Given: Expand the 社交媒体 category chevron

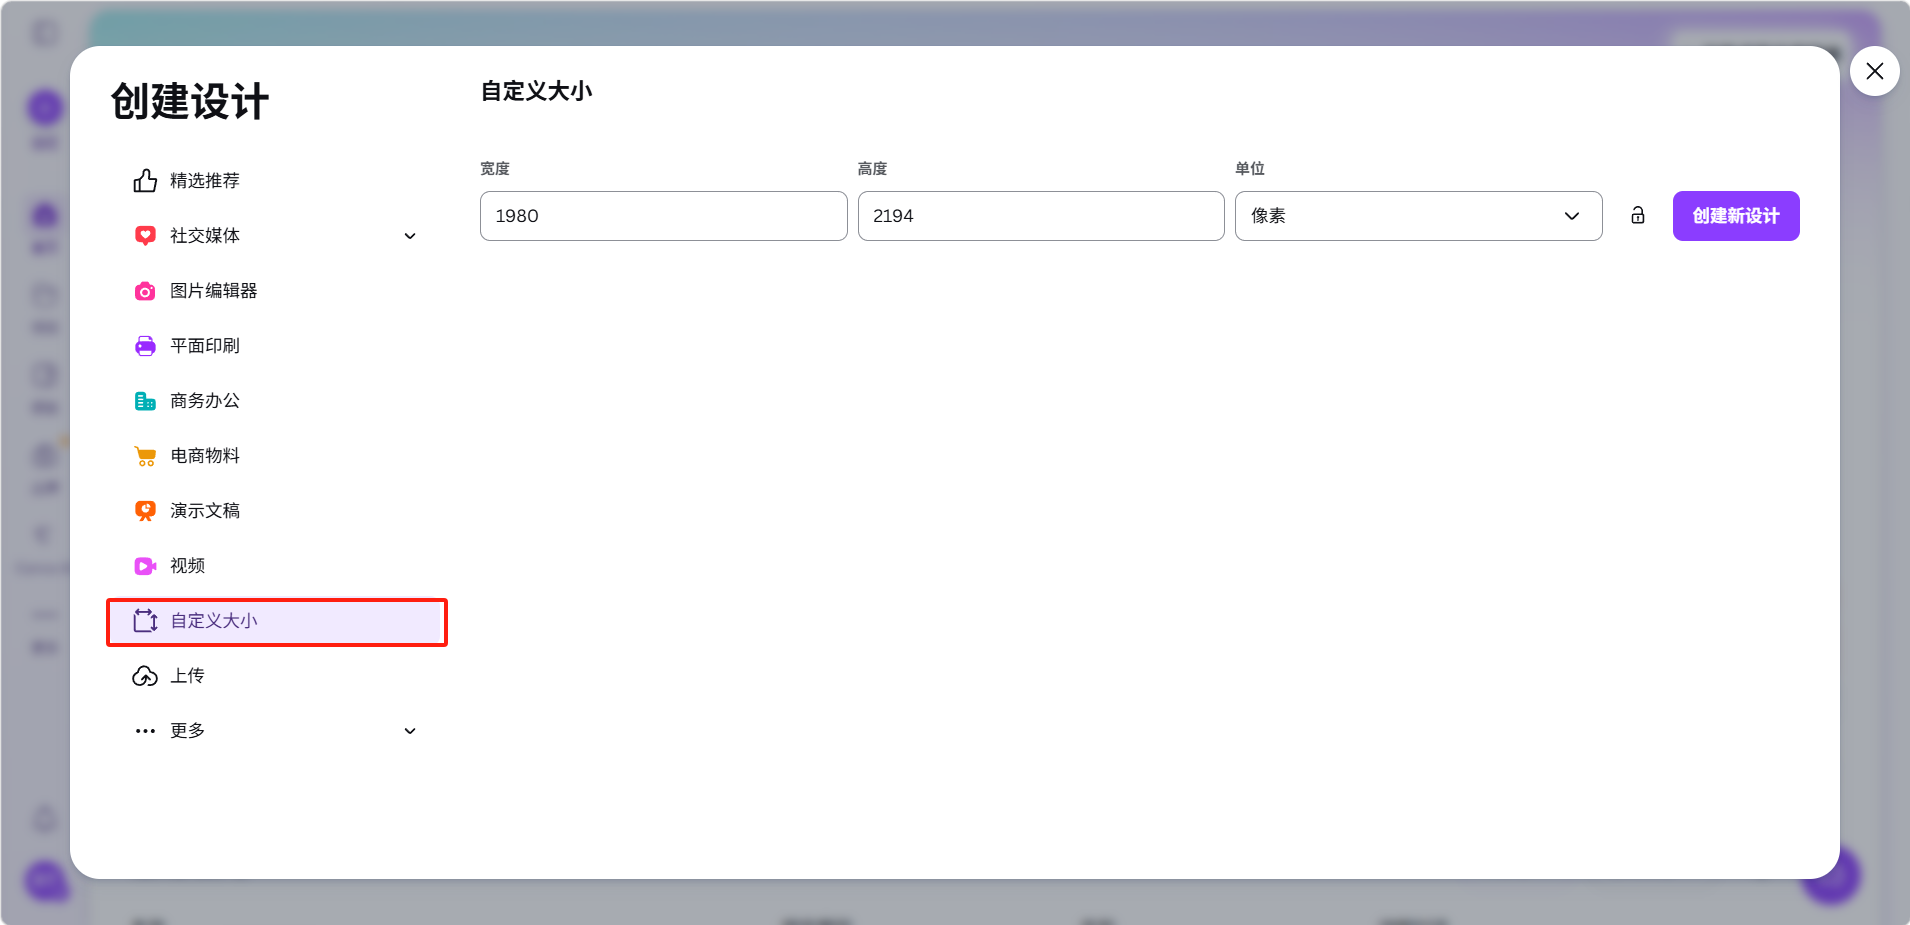Looking at the screenshot, I should pos(410,236).
